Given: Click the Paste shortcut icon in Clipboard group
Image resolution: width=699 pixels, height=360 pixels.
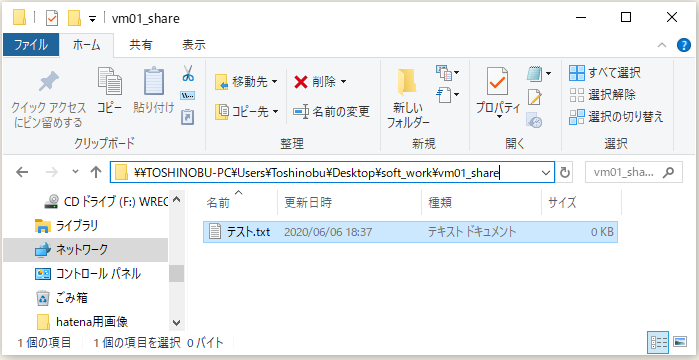Looking at the screenshot, I should pos(188,117).
